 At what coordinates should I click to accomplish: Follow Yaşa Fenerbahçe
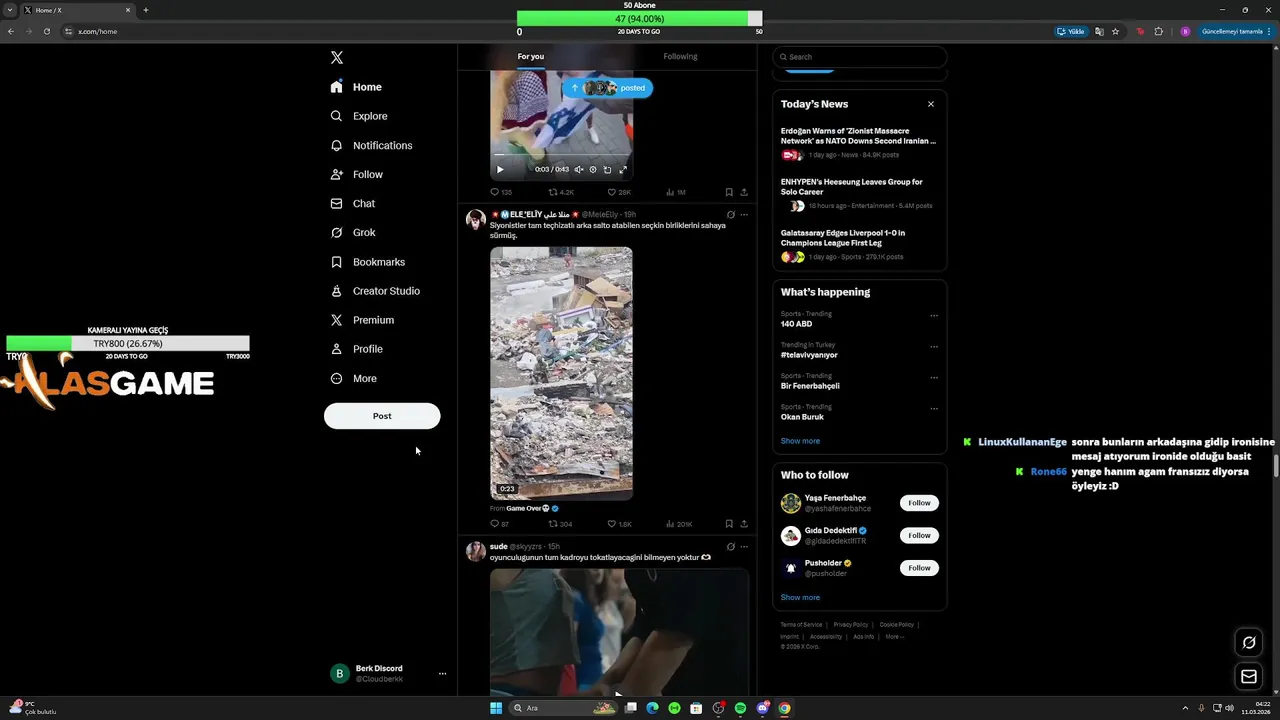(919, 503)
